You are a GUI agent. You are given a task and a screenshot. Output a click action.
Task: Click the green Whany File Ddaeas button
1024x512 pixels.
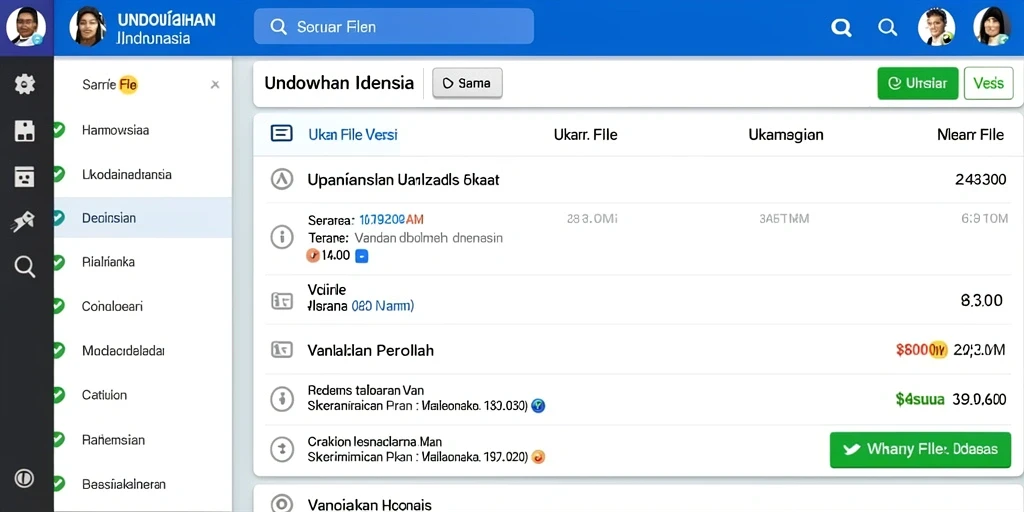[x=920, y=449]
